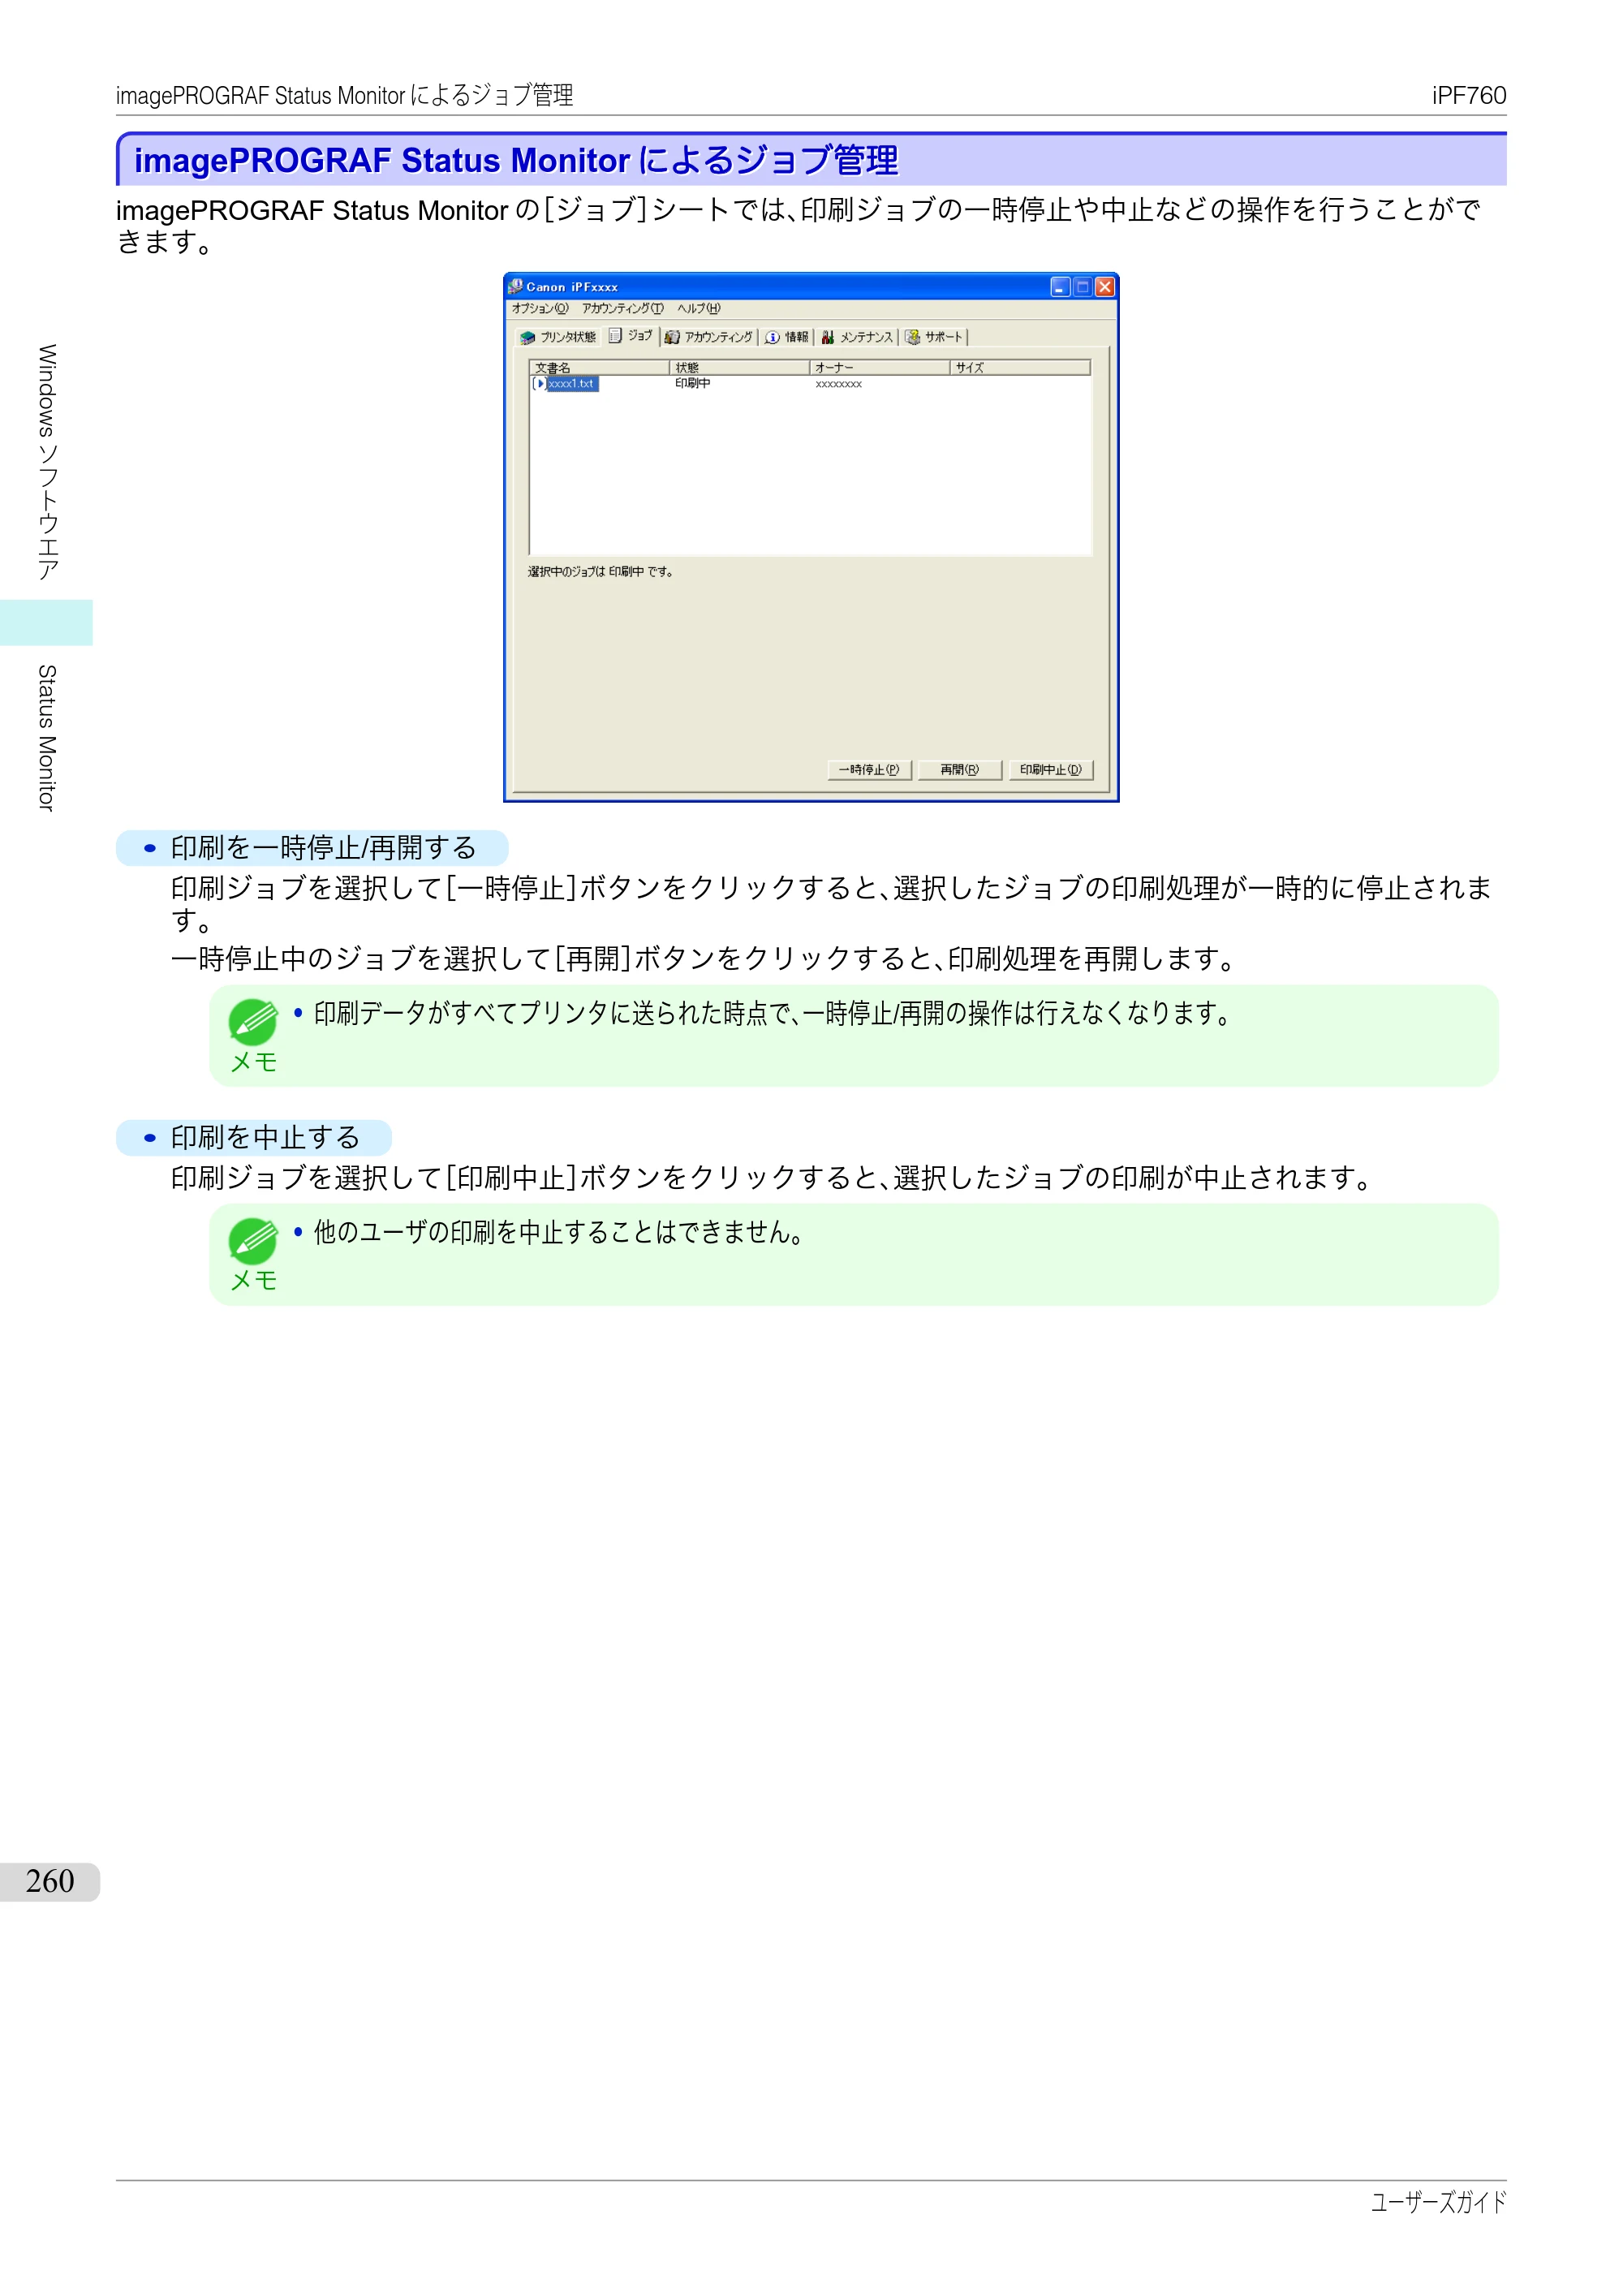This screenshot has width=1623, height=2296.
Task: Click the green memo icon above 印刷データ note
Action: click(253, 1022)
